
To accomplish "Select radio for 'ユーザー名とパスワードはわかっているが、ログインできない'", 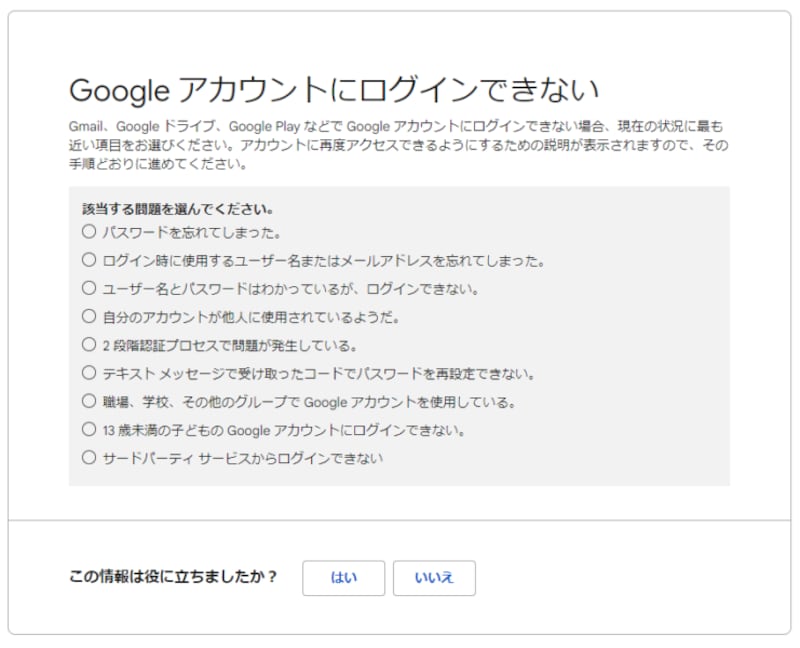I will click(89, 288).
